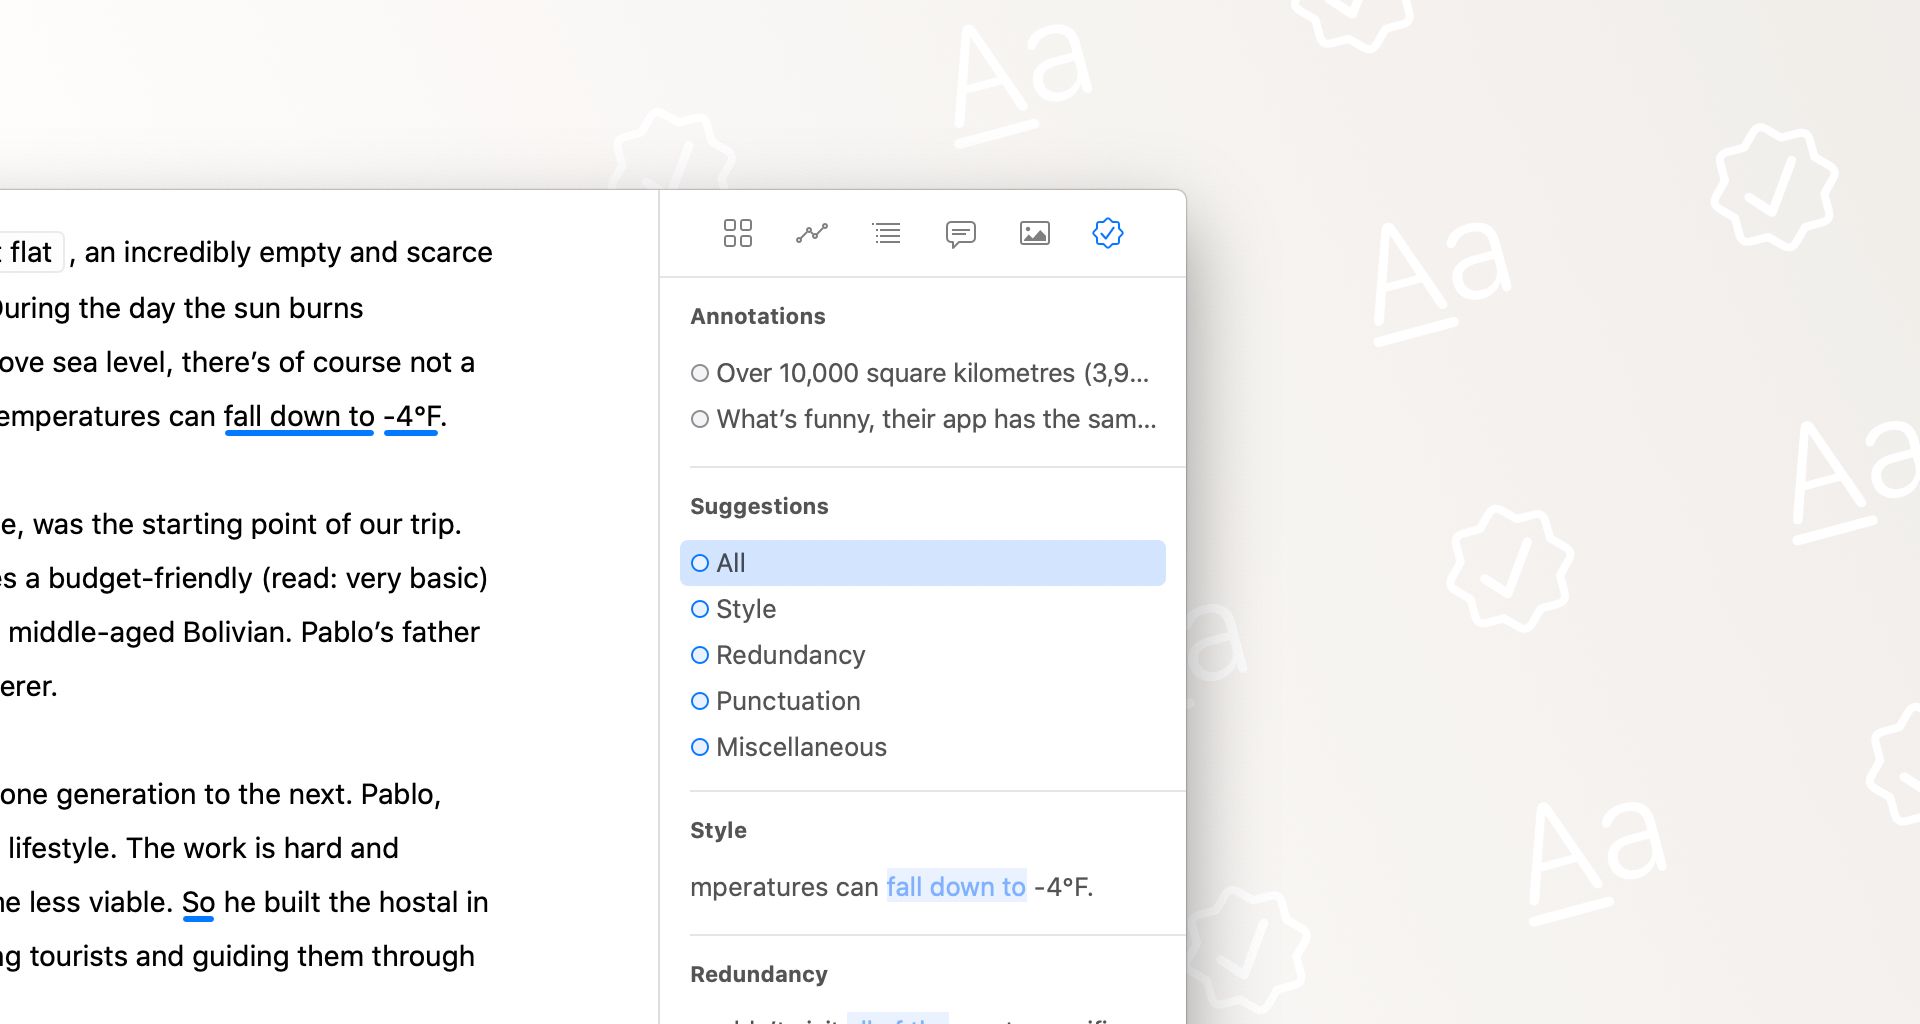This screenshot has width=1920, height=1024.
Task: Open the comments panel
Action: [960, 233]
